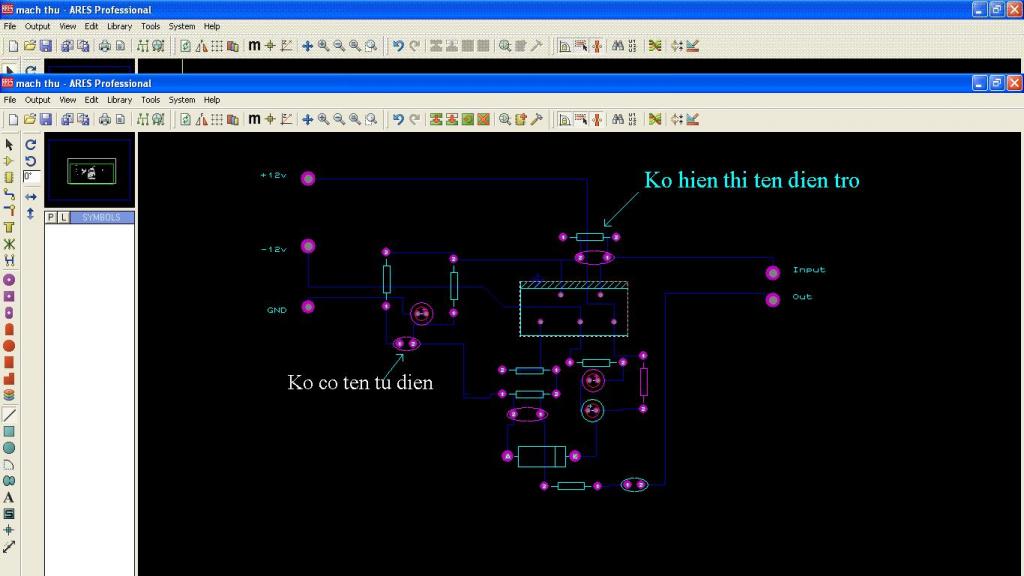This screenshot has height=576, width=1024.
Task: Open the Tools menu in front window
Action: pyautogui.click(x=150, y=100)
